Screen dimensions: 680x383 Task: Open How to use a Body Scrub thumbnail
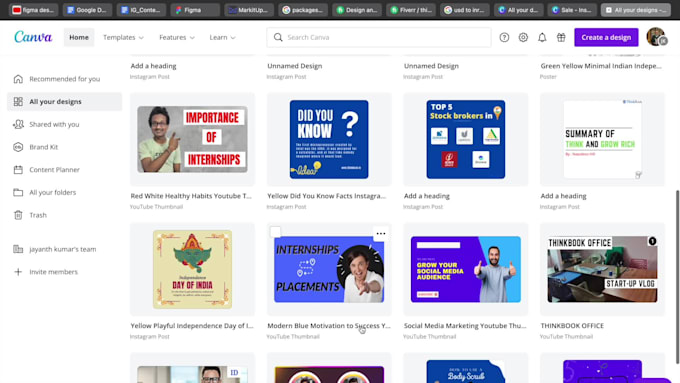pos(466,371)
